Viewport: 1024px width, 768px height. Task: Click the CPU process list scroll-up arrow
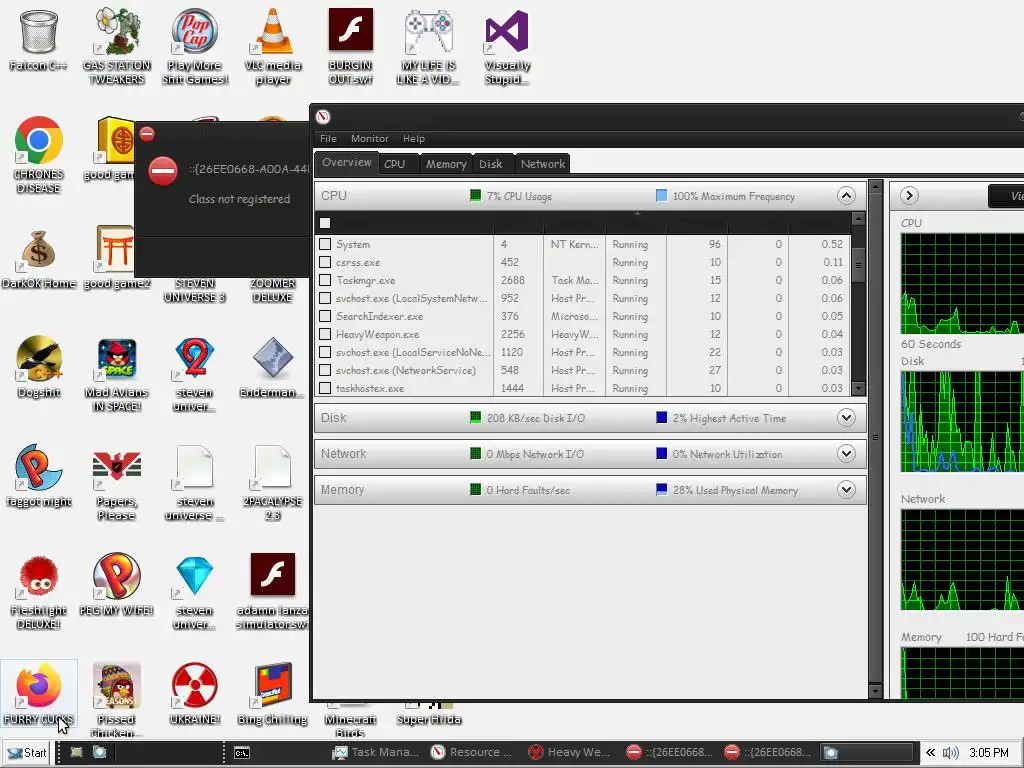858,219
